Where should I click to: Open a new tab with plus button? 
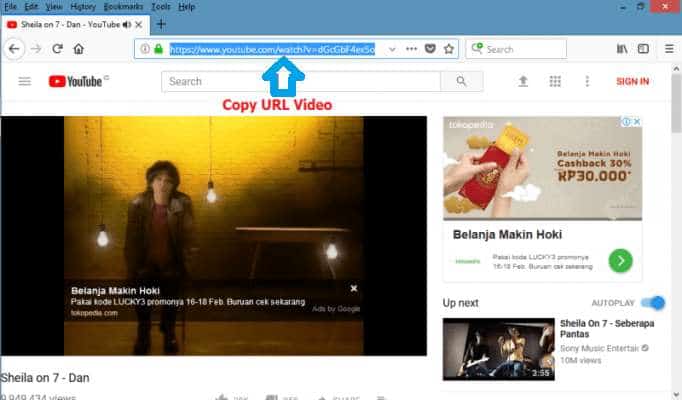pos(161,24)
